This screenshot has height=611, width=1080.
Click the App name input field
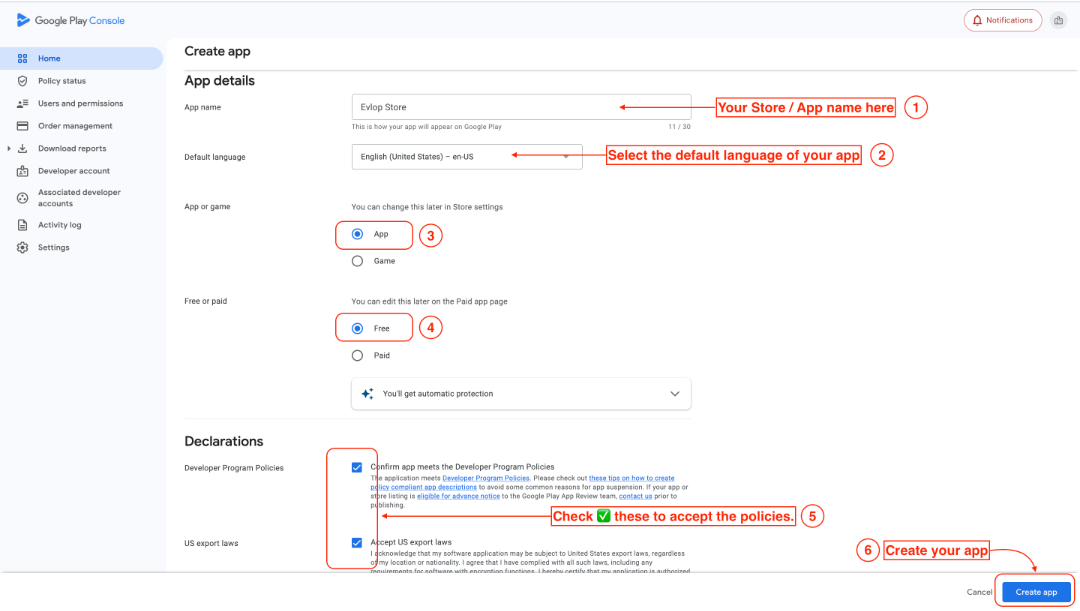(x=521, y=107)
